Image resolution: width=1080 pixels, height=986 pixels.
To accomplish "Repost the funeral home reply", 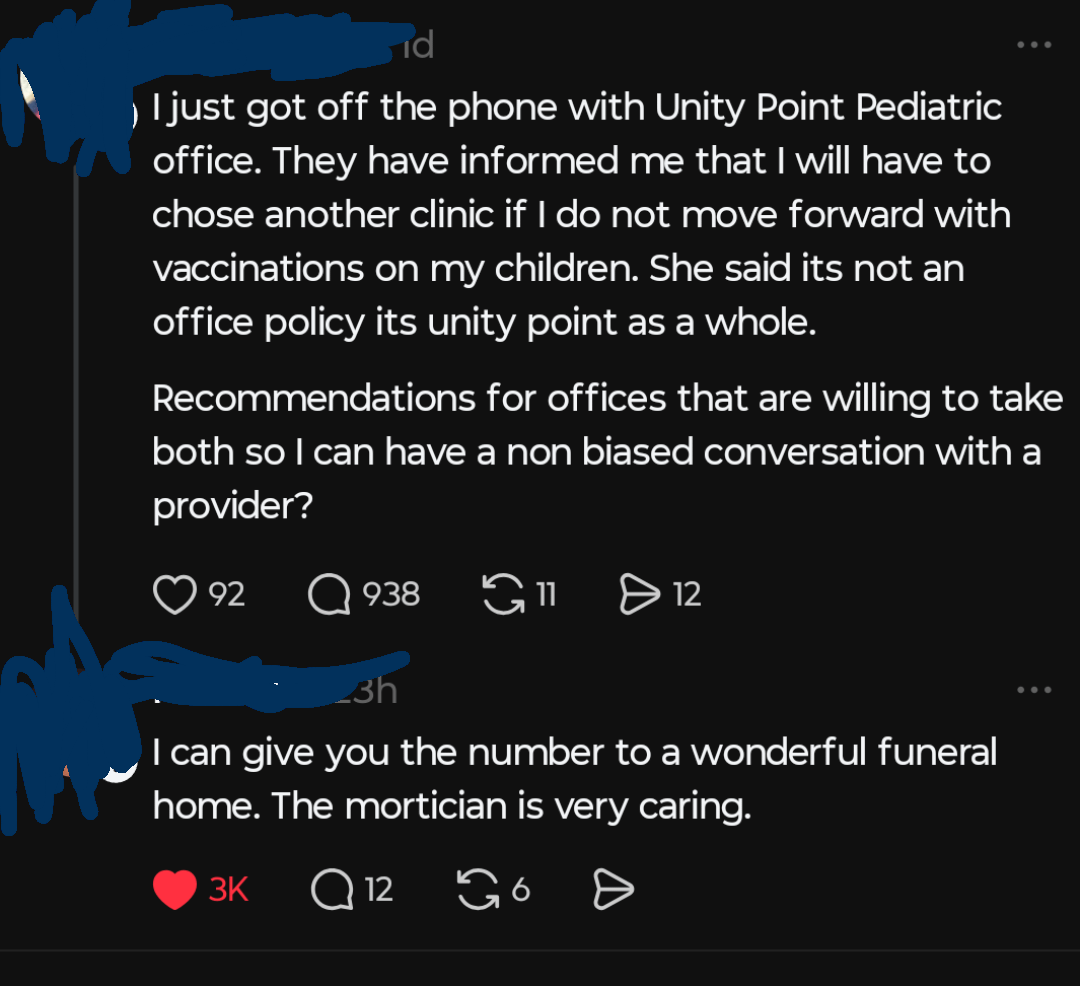I will (x=477, y=889).
